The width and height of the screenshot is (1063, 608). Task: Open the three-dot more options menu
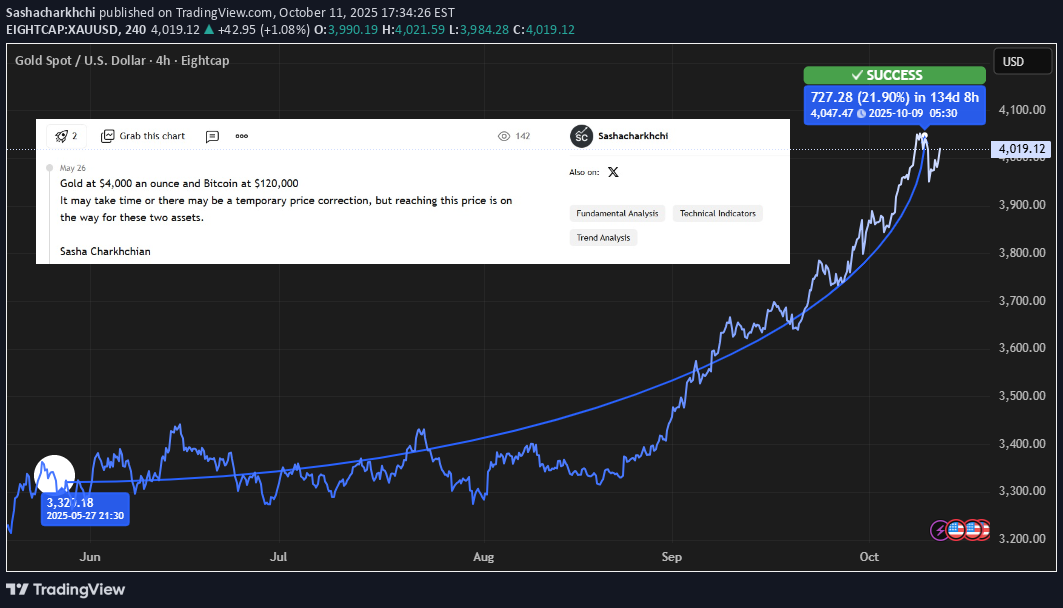click(x=242, y=136)
